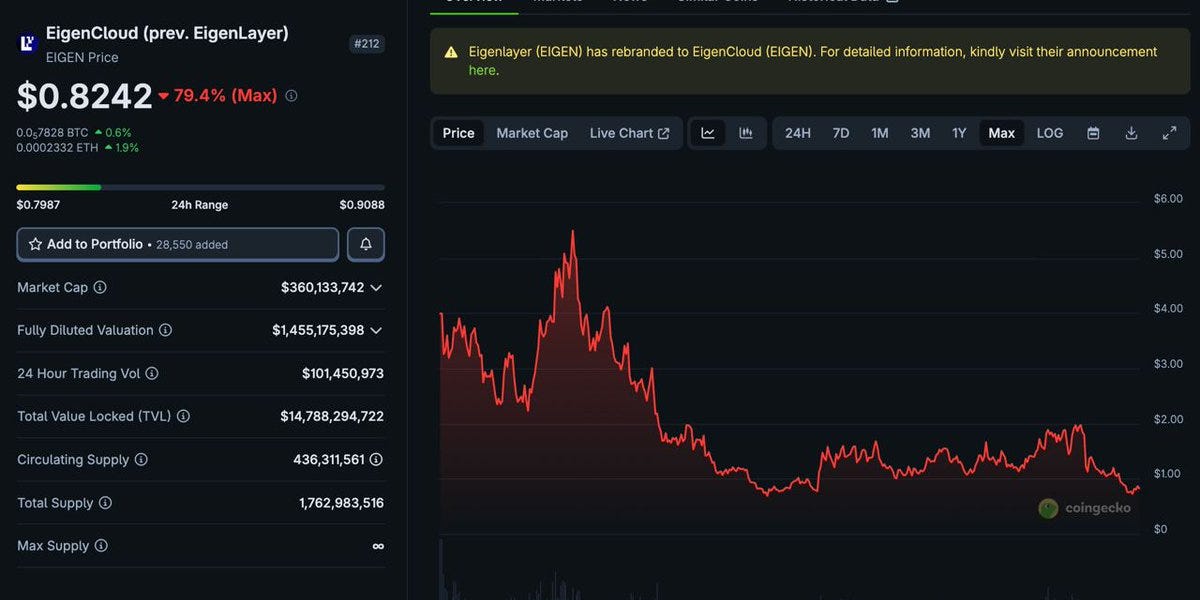
Task: Toggle LOG scale on the chart
Action: coord(1049,133)
